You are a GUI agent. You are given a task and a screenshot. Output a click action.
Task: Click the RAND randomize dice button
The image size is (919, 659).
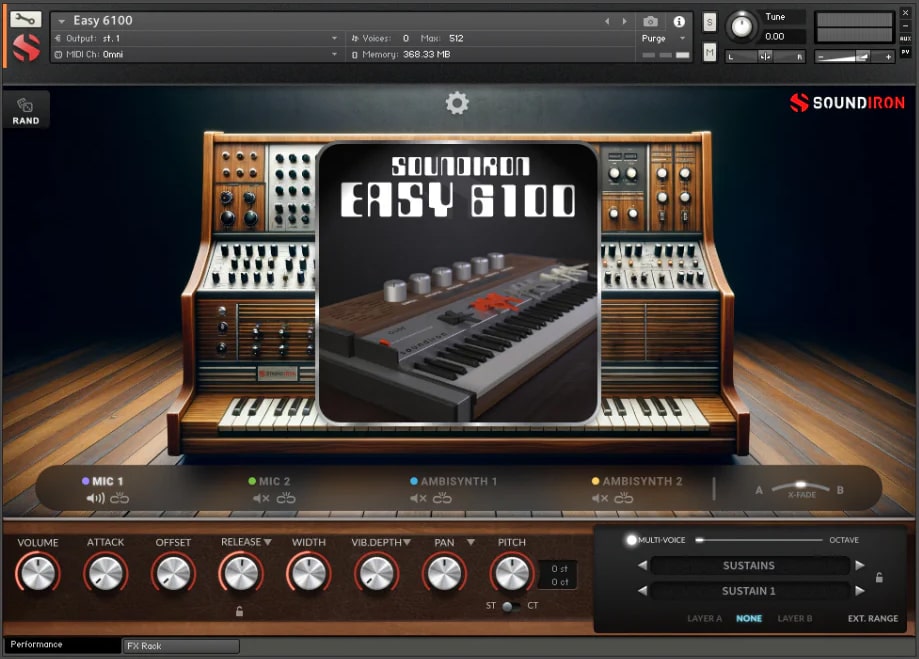click(x=25, y=111)
